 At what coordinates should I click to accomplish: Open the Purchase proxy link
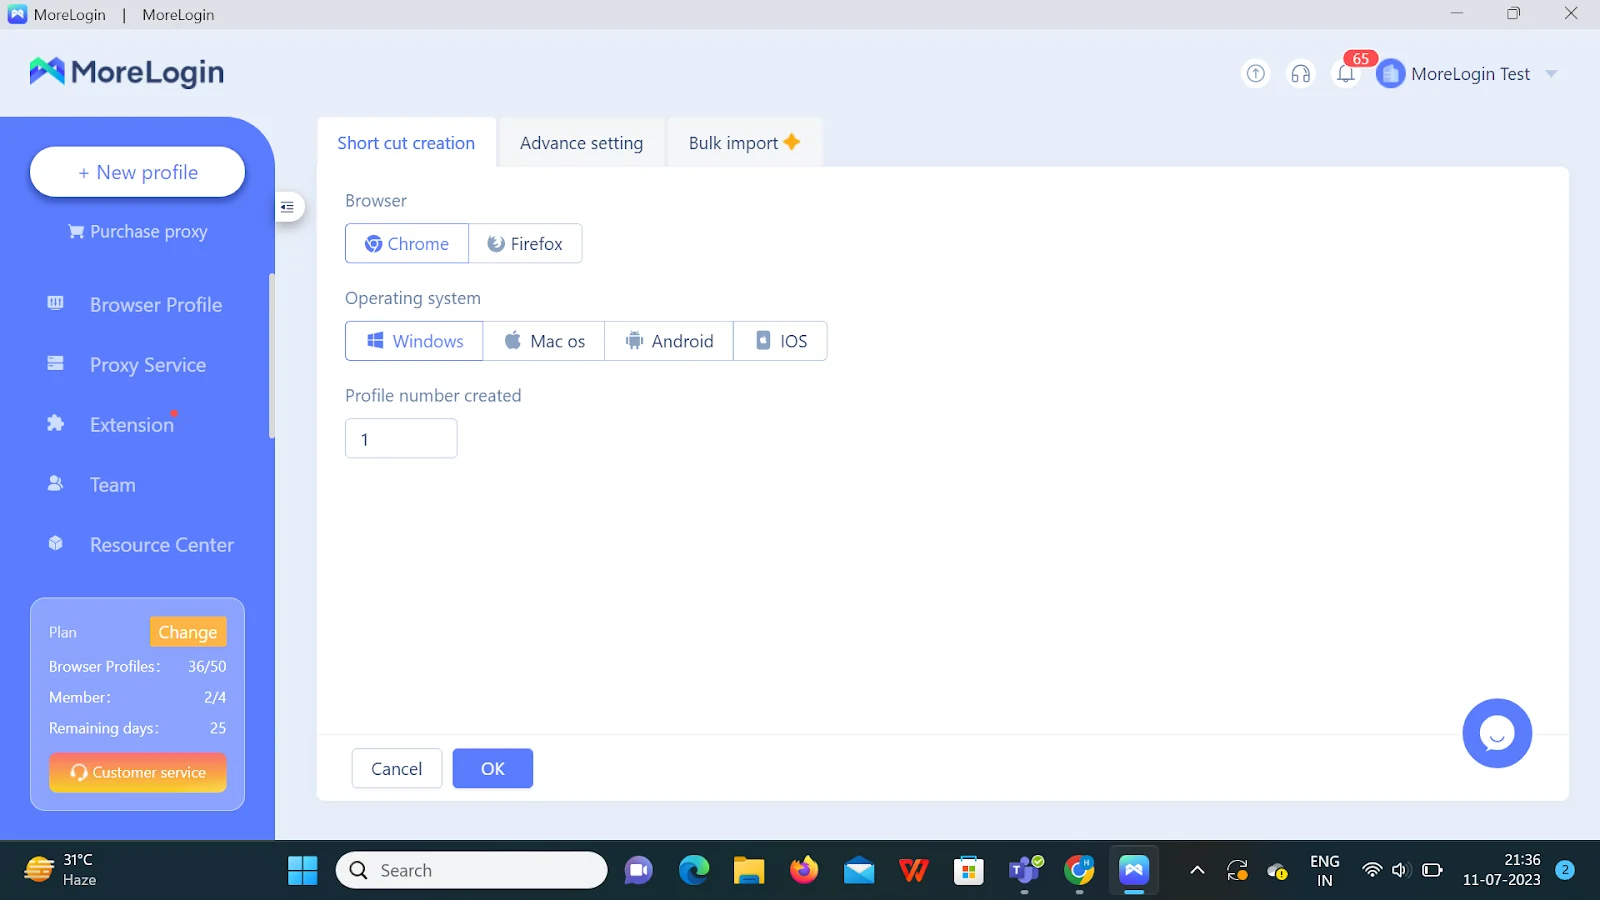138,231
